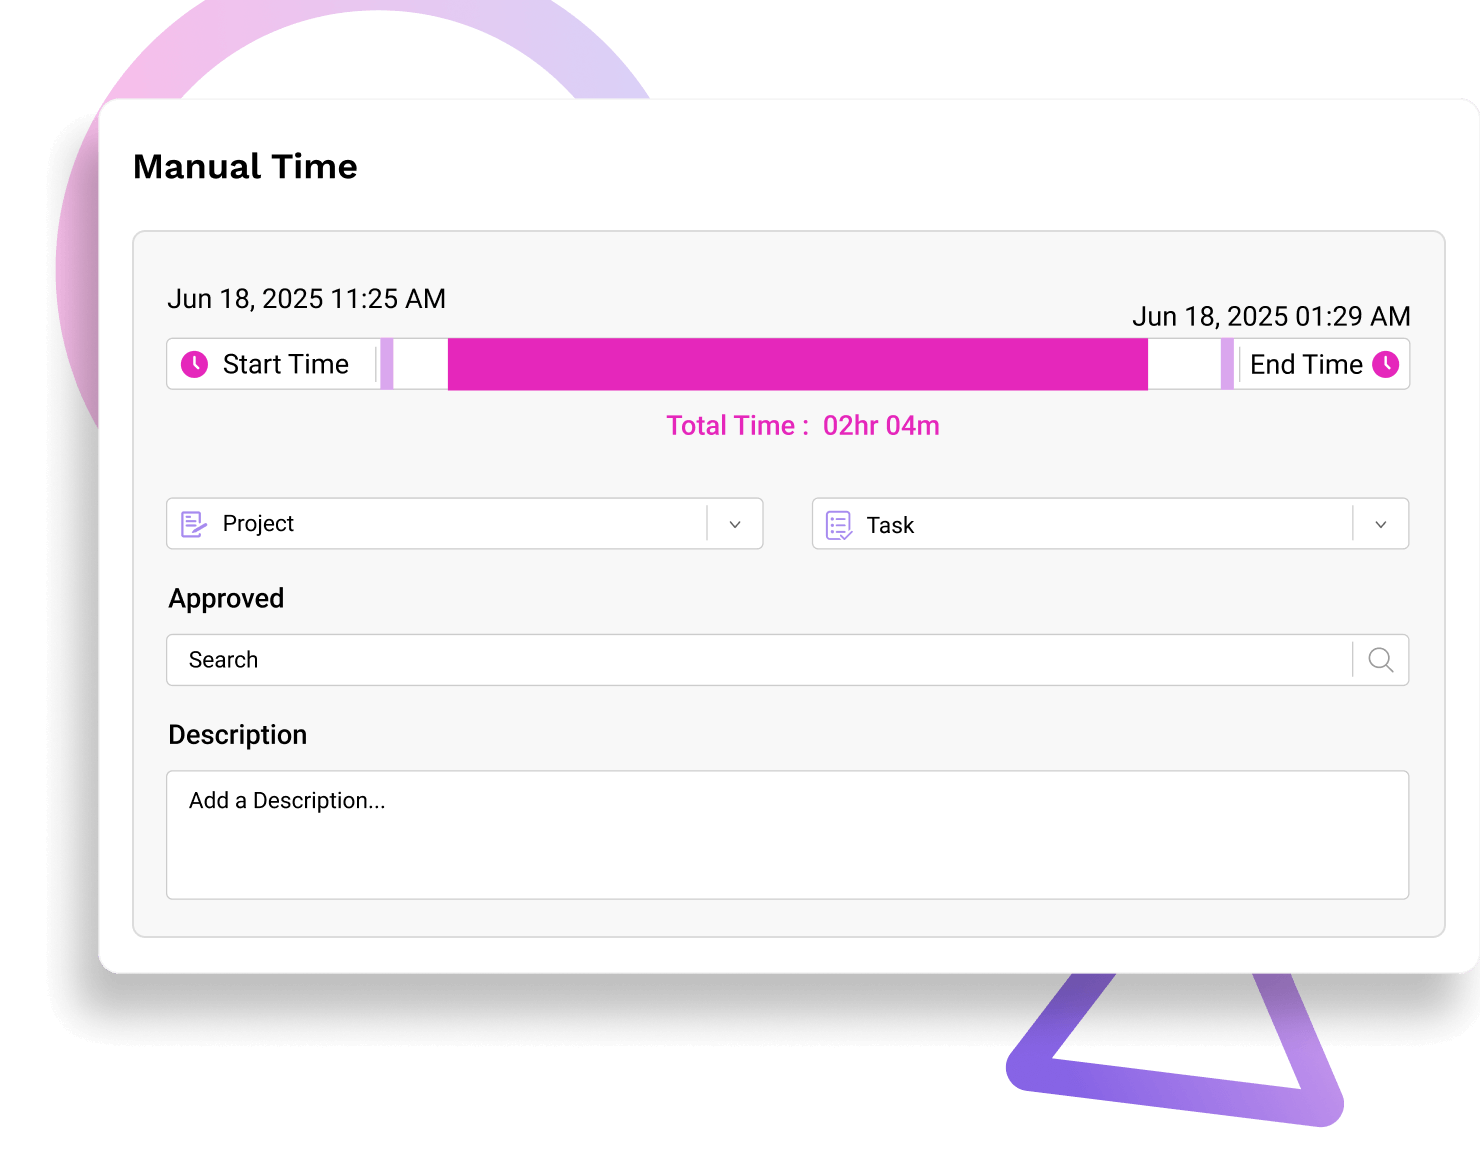Screen dimensions: 1480x1166
Task: Click the Start Time clock icon
Action: 194,364
